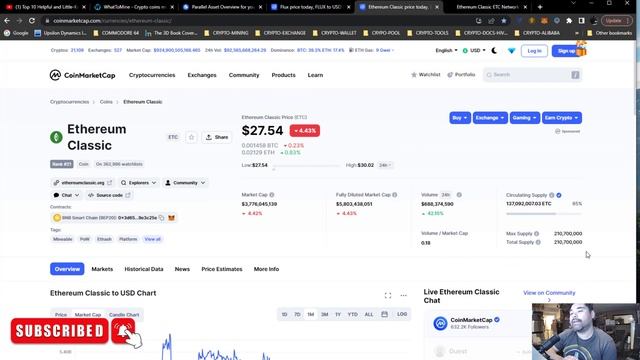Click the blue diamond rewards icon
This screenshot has width=640, height=360.
[511, 51]
